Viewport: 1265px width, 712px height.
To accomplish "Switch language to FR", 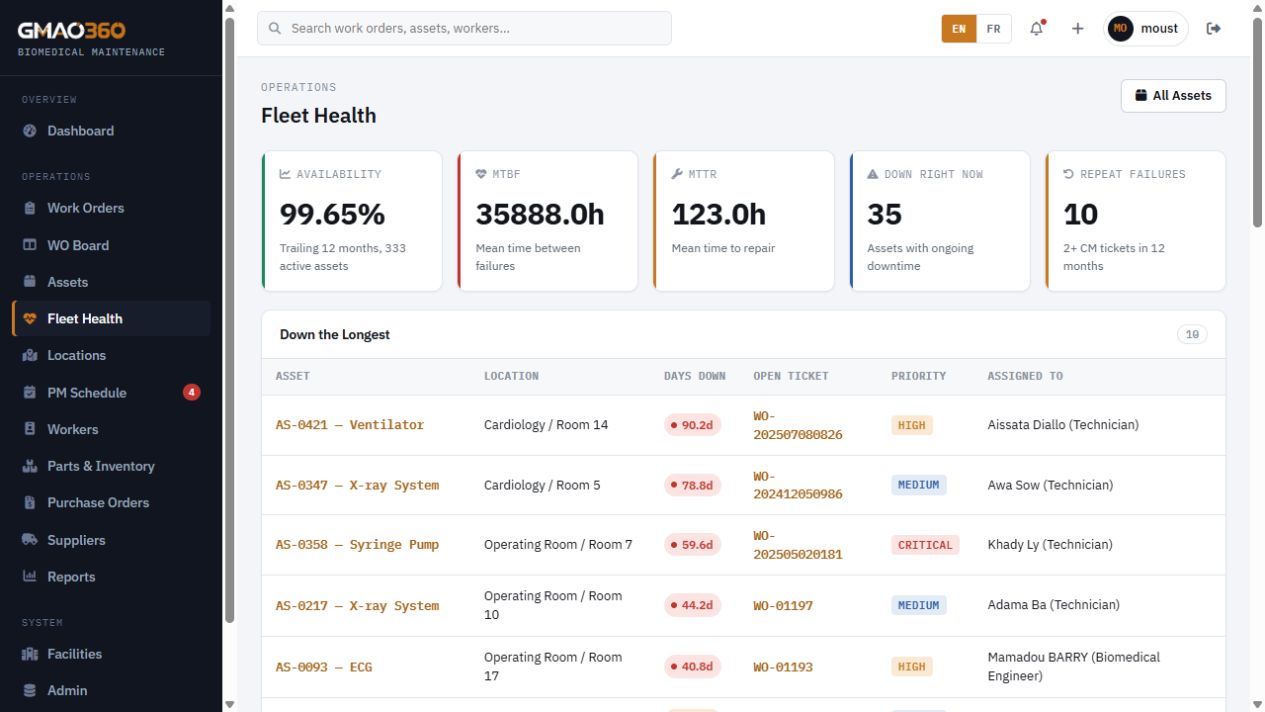I will tap(994, 28).
